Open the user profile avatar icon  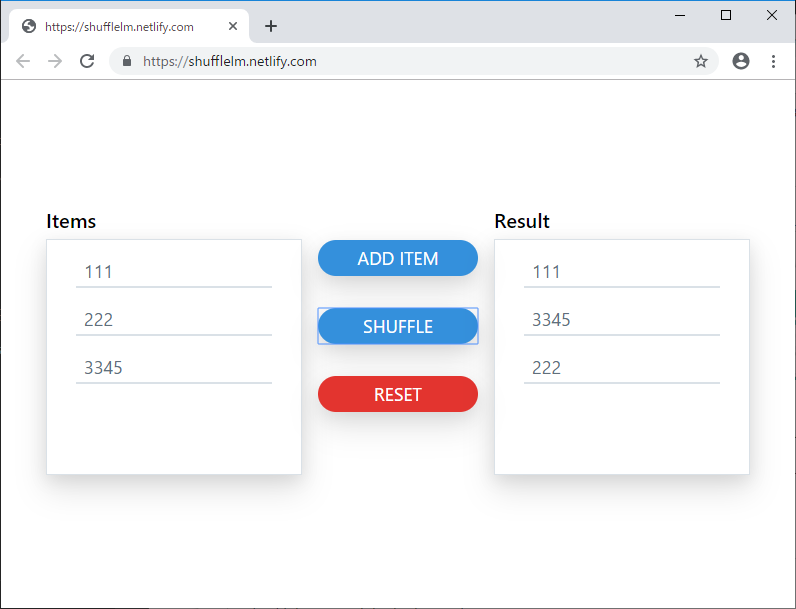point(741,61)
